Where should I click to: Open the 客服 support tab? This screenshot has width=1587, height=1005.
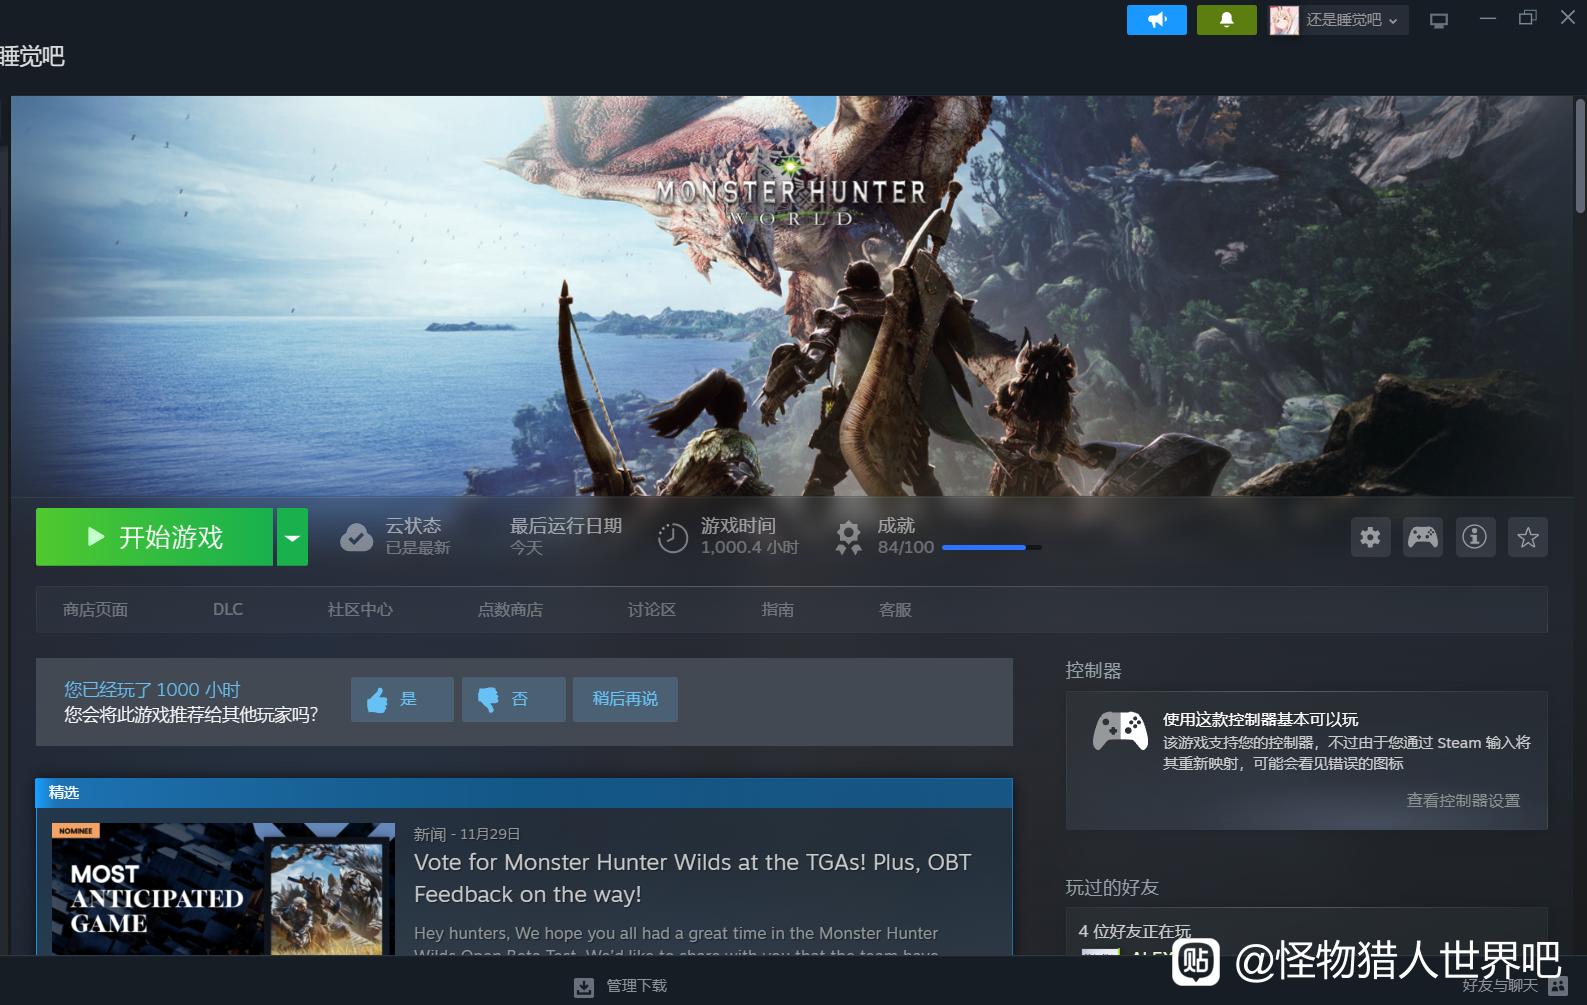coord(895,610)
